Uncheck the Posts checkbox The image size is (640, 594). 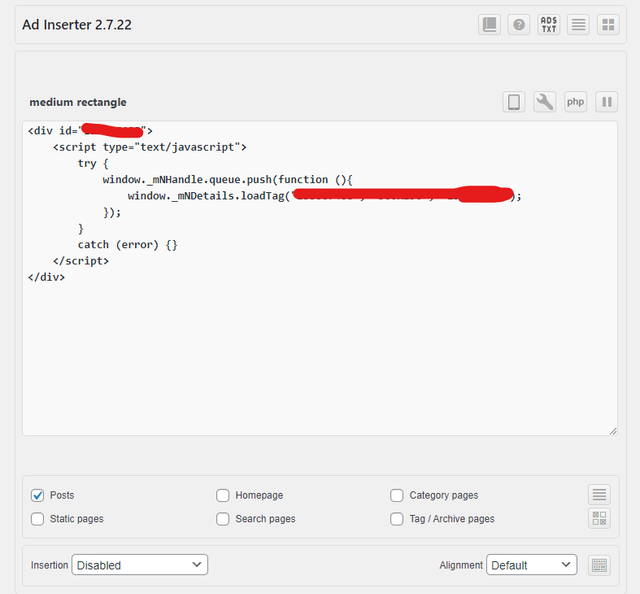tap(38, 496)
